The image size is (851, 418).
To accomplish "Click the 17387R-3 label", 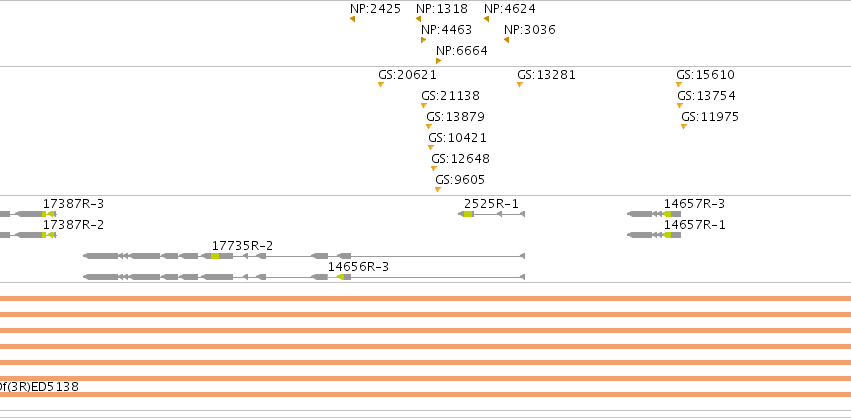I will click(73, 204).
